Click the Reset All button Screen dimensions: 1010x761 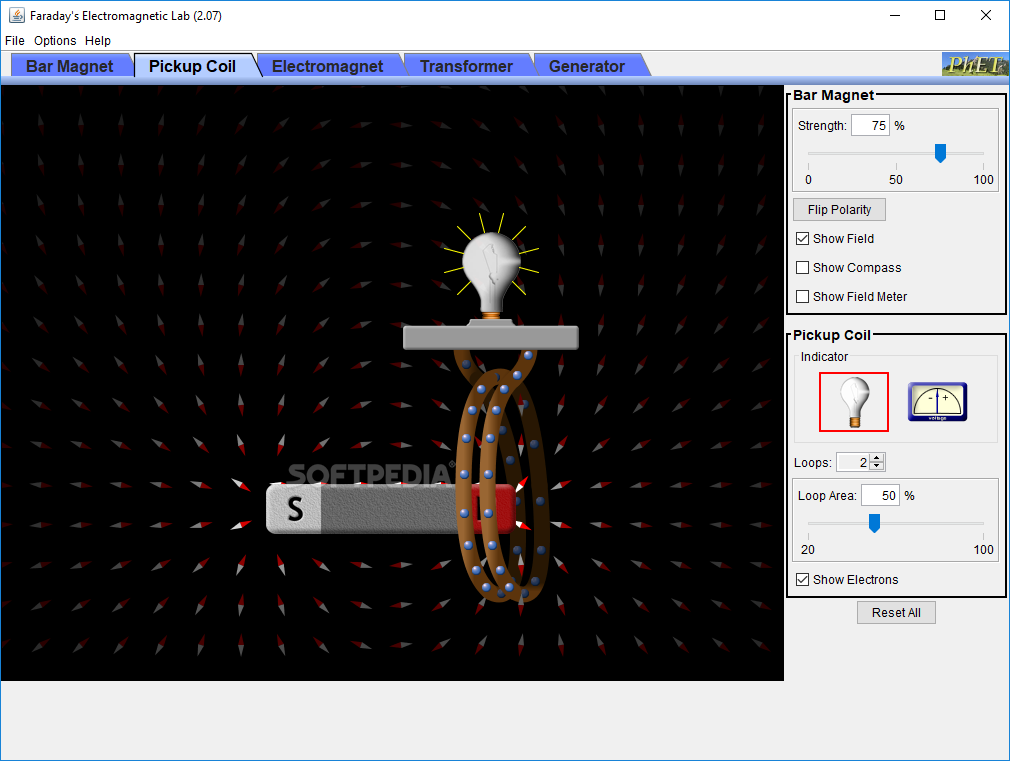pyautogui.click(x=896, y=613)
